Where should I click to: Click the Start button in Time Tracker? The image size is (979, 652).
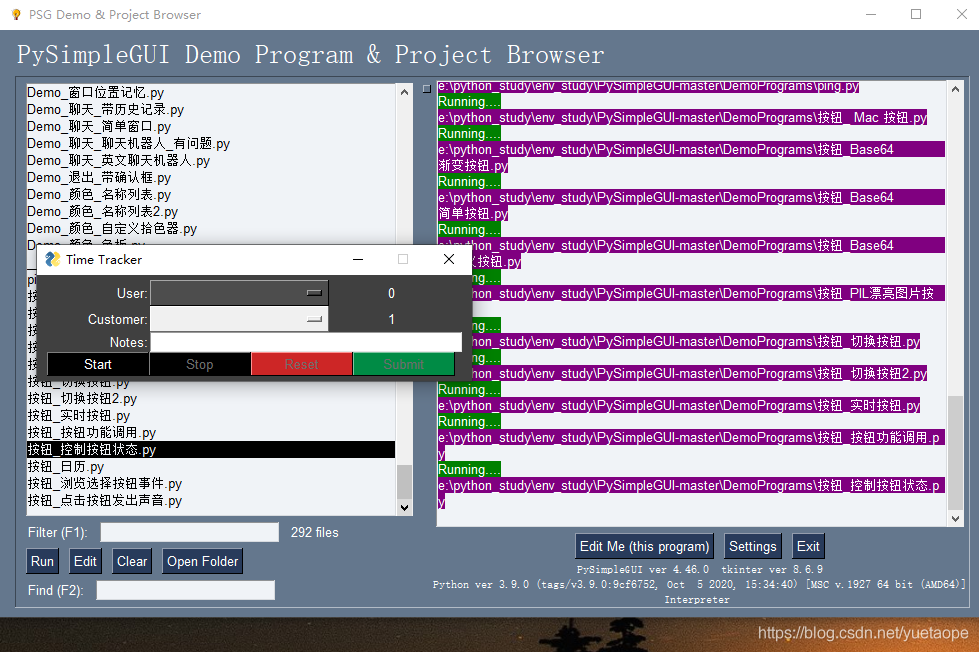(x=98, y=364)
